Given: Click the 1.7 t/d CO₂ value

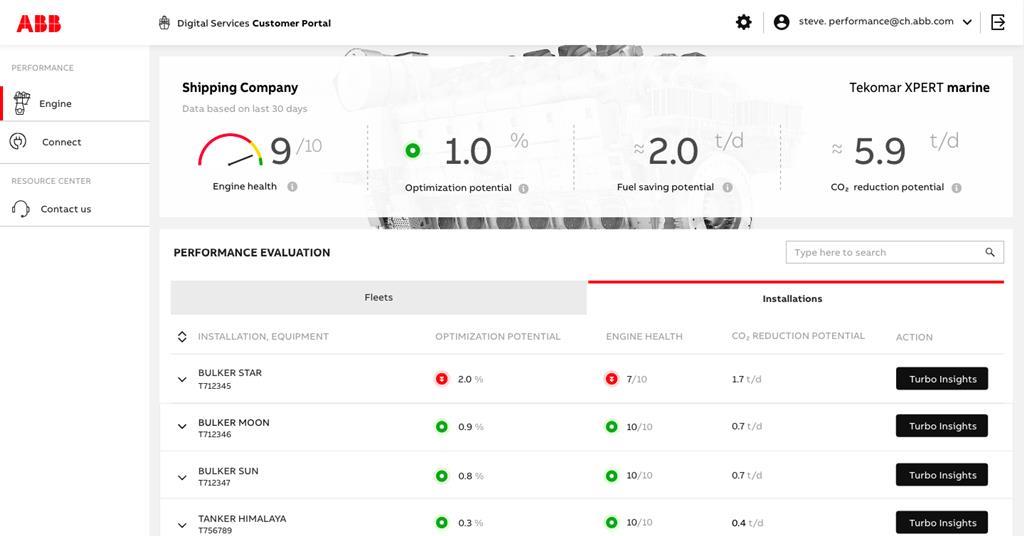Looking at the screenshot, I should 746,379.
